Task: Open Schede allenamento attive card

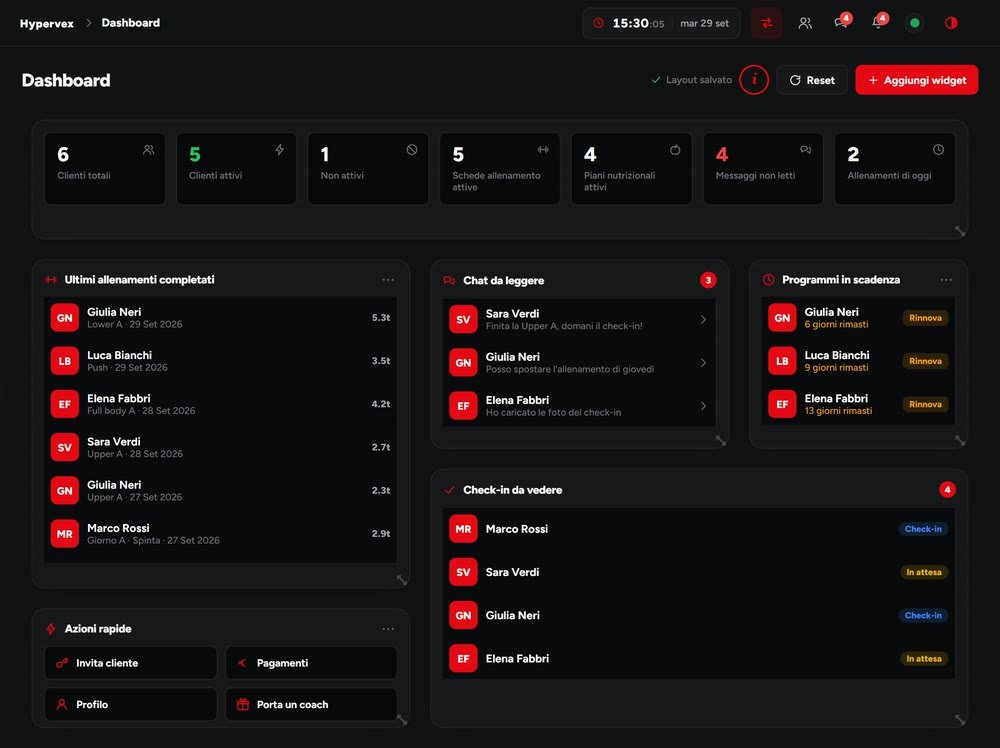Action: (500, 168)
